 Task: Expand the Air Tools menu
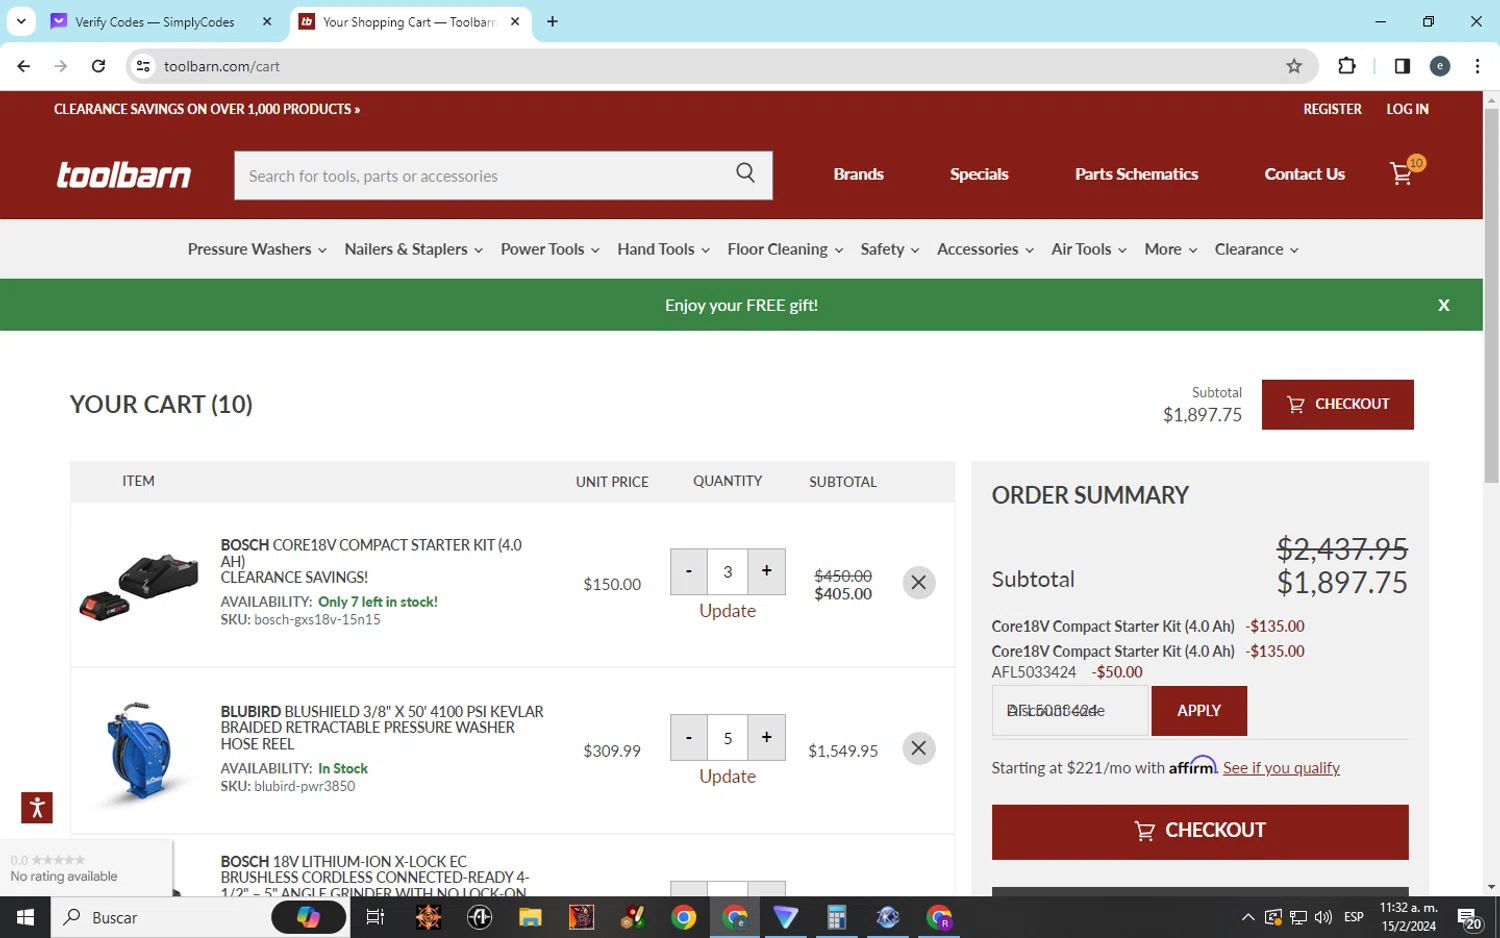[1088, 249]
